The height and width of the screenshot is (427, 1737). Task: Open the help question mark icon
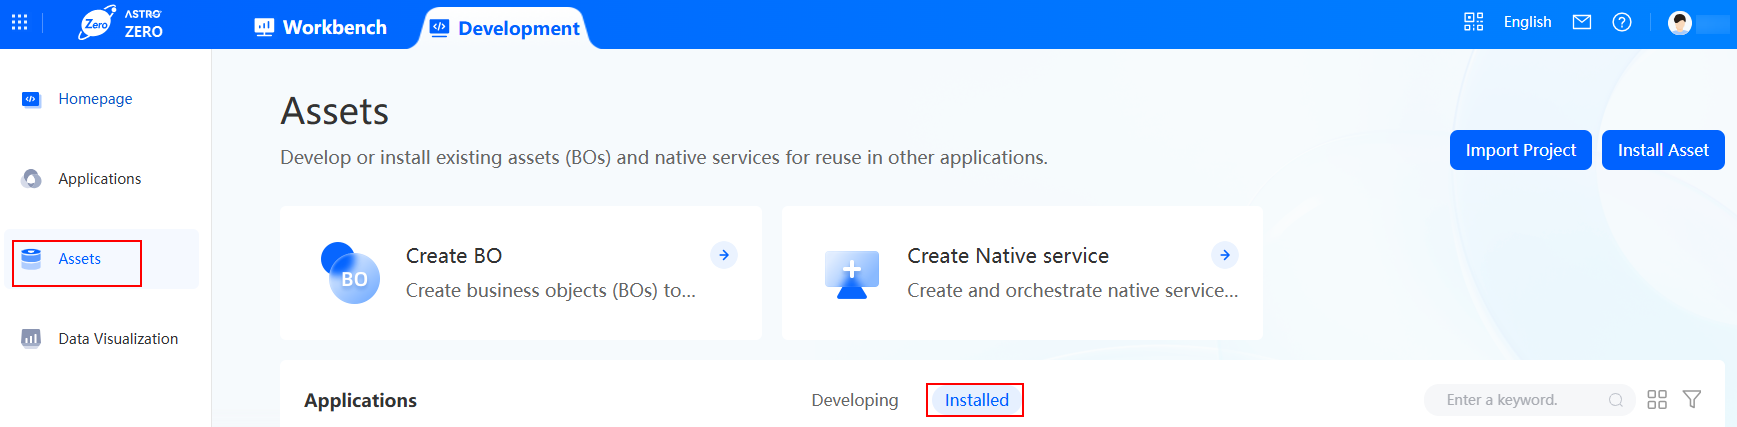(1622, 22)
